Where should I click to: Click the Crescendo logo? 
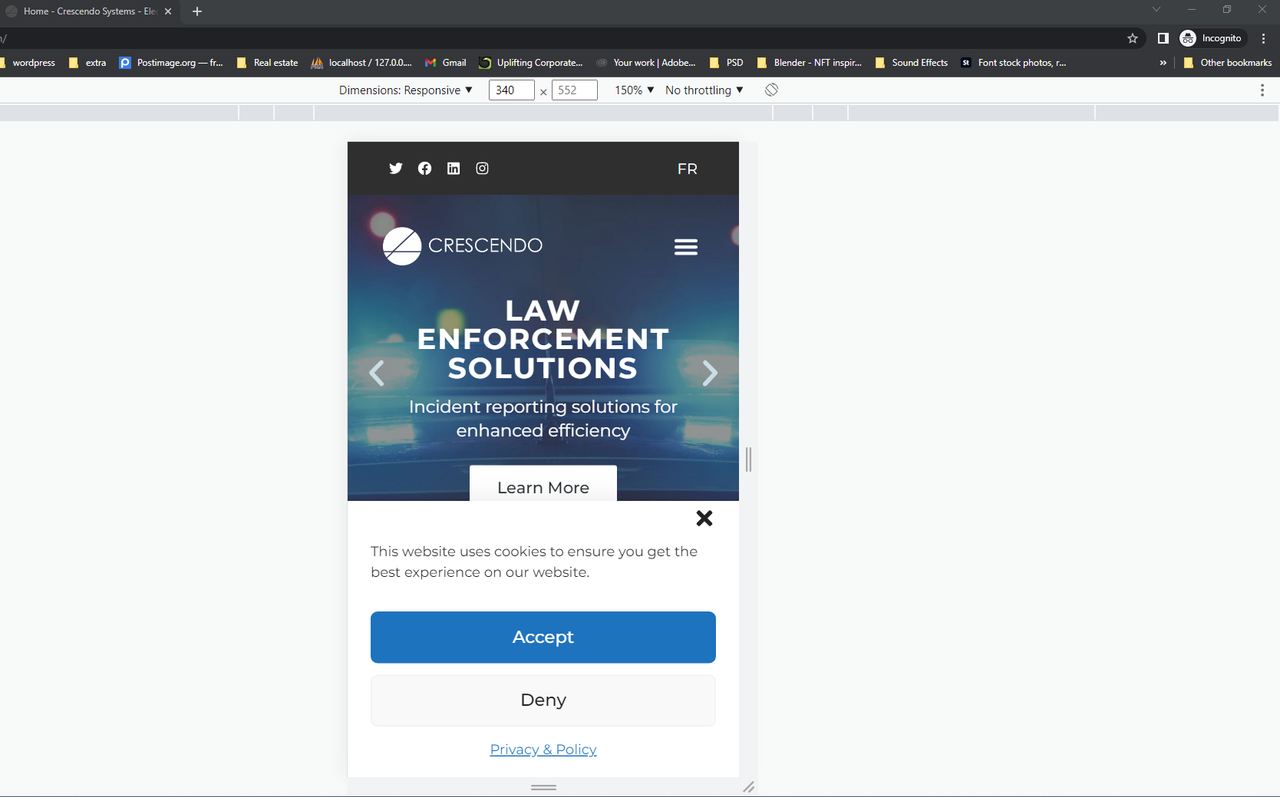[463, 246]
